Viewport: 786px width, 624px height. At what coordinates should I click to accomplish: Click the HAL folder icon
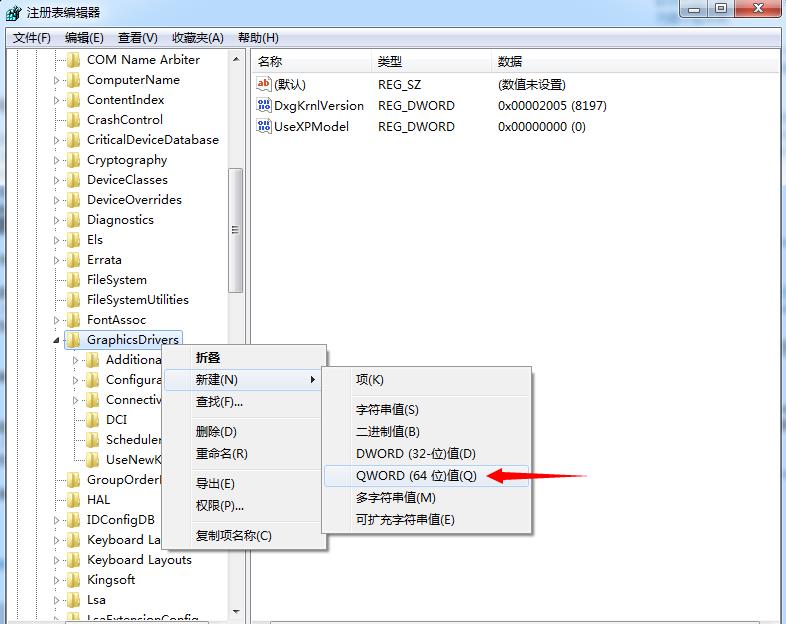click(73, 500)
